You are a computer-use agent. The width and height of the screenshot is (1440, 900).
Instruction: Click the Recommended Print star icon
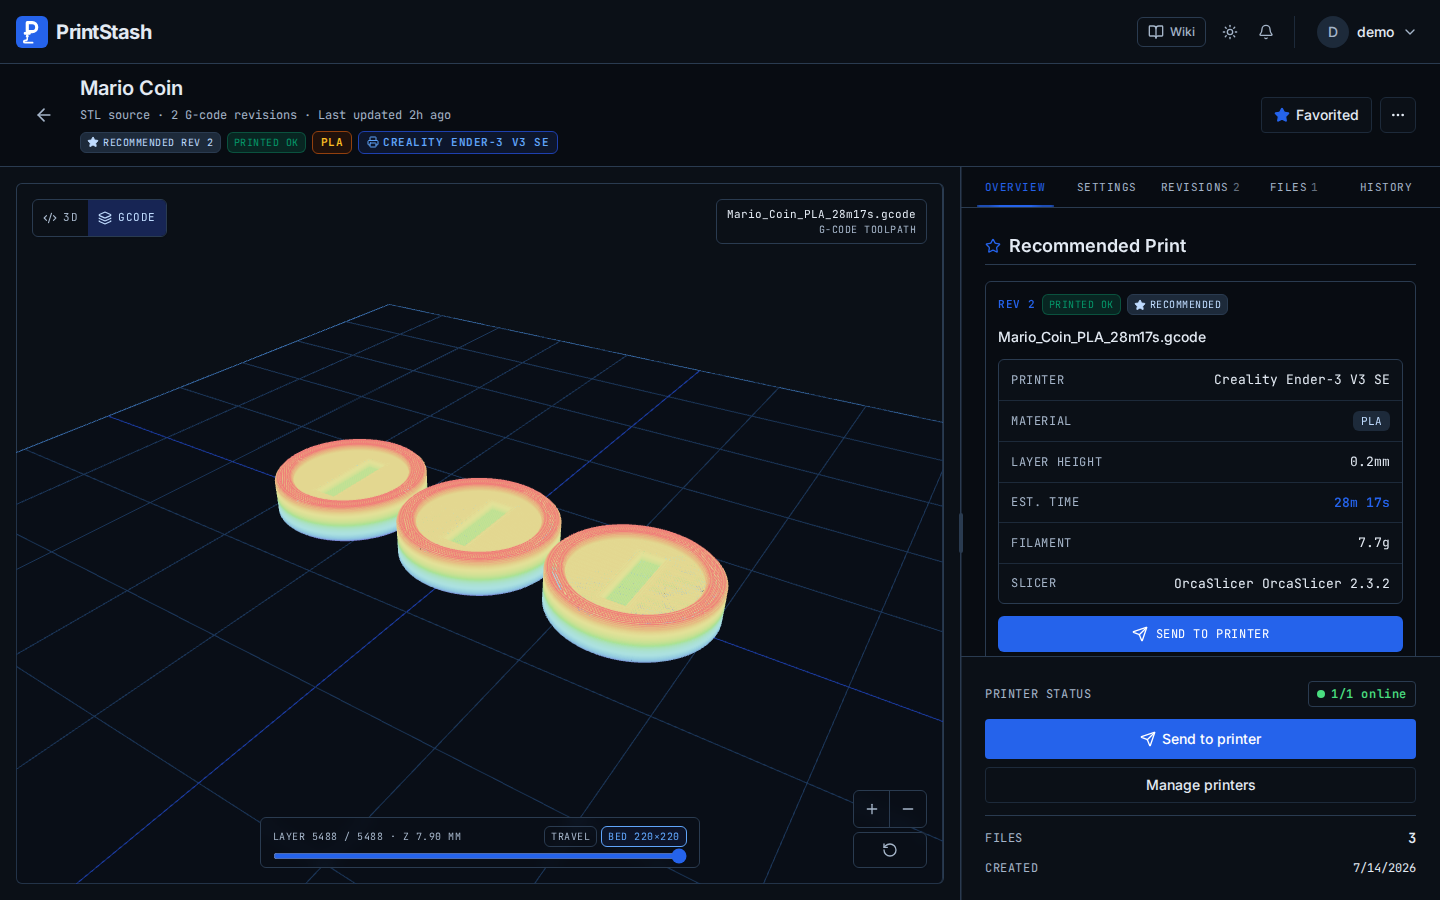click(x=993, y=246)
